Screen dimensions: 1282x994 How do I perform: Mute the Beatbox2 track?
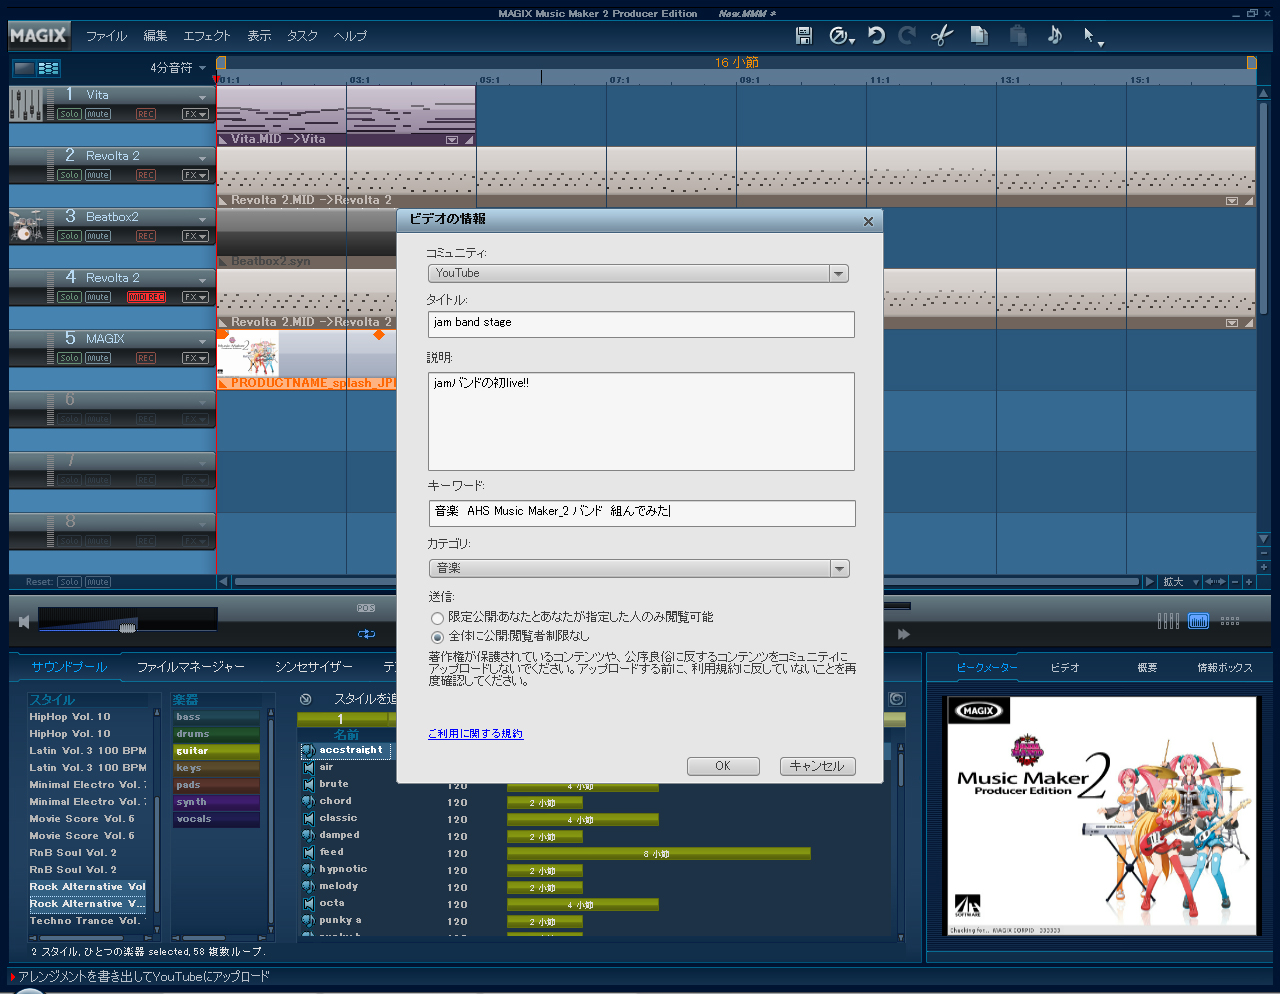click(98, 236)
